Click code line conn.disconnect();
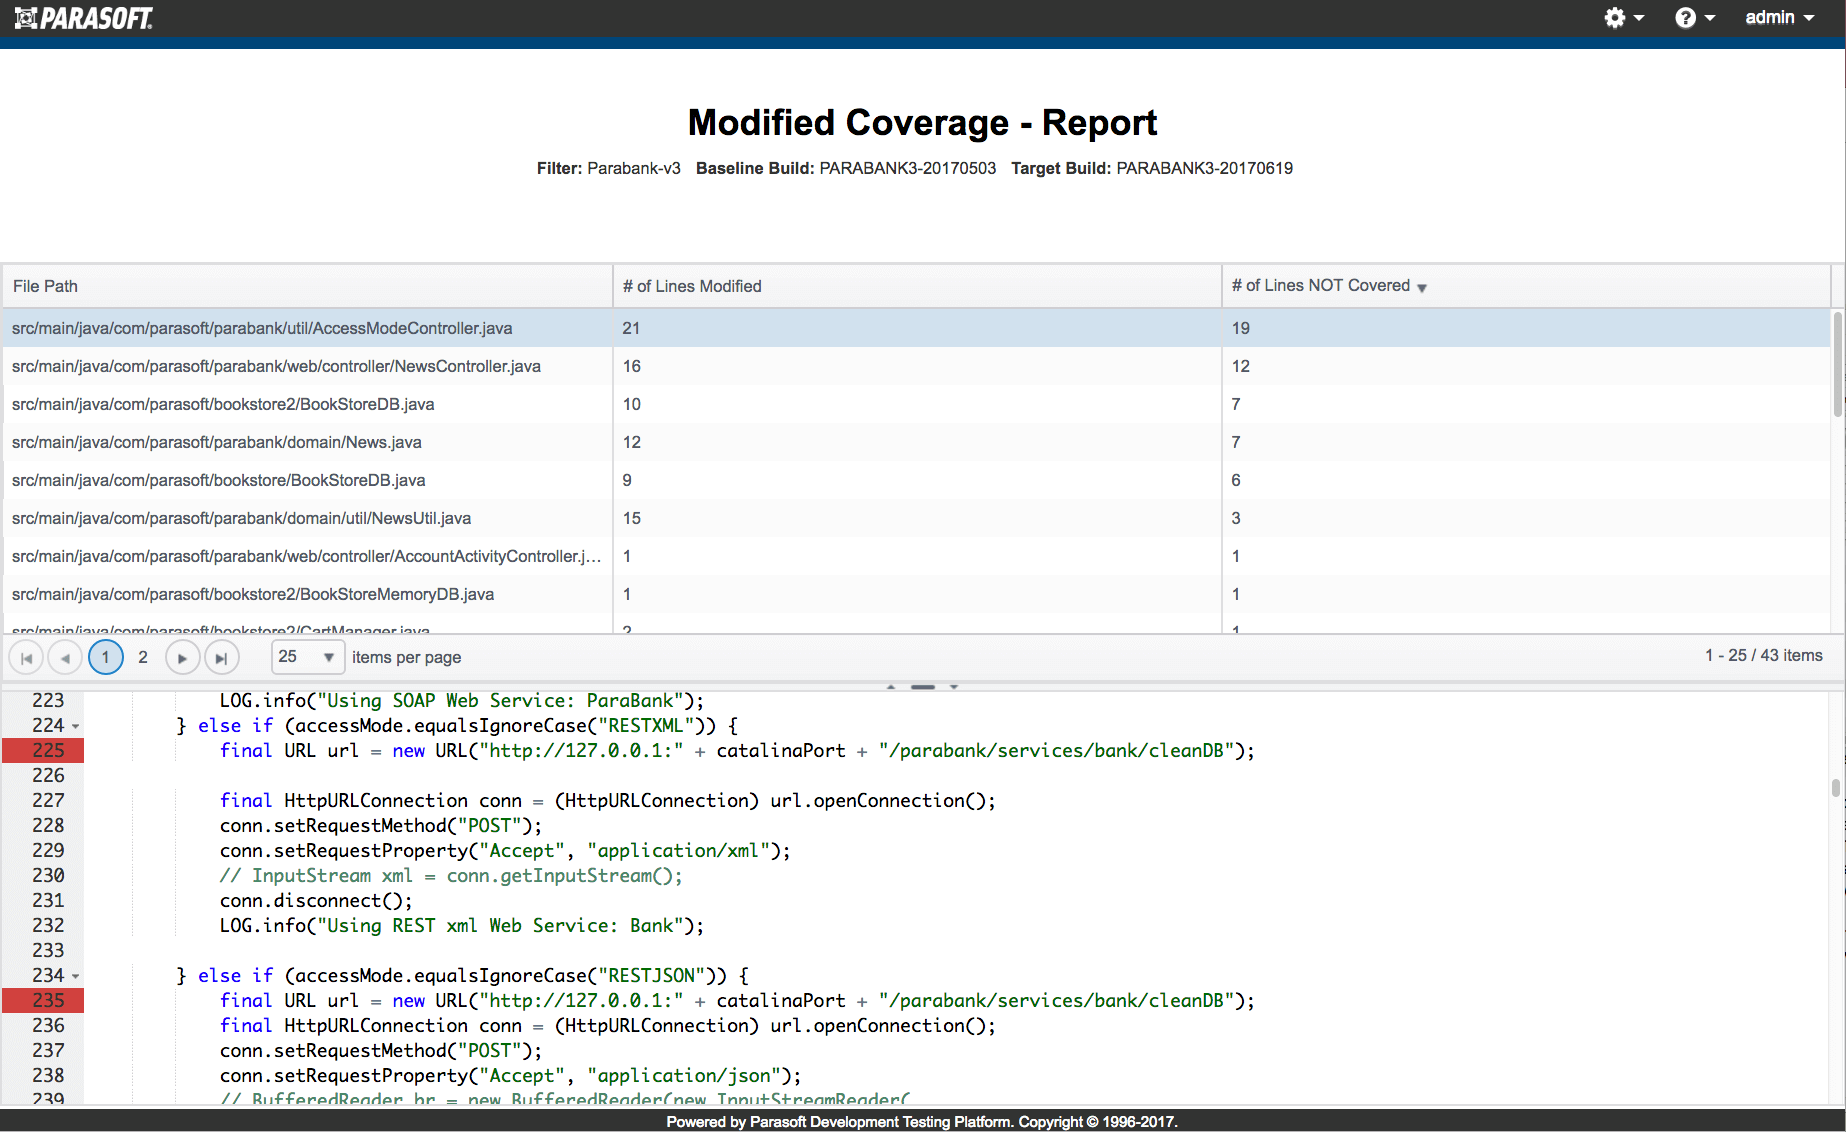Image resolution: width=1846 pixels, height=1132 pixels. pyautogui.click(x=316, y=900)
